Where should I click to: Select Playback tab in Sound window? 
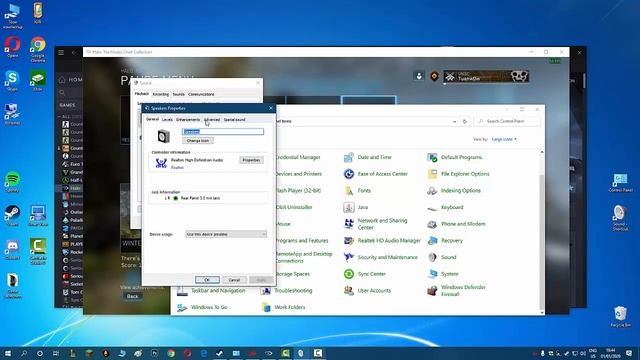(x=142, y=94)
